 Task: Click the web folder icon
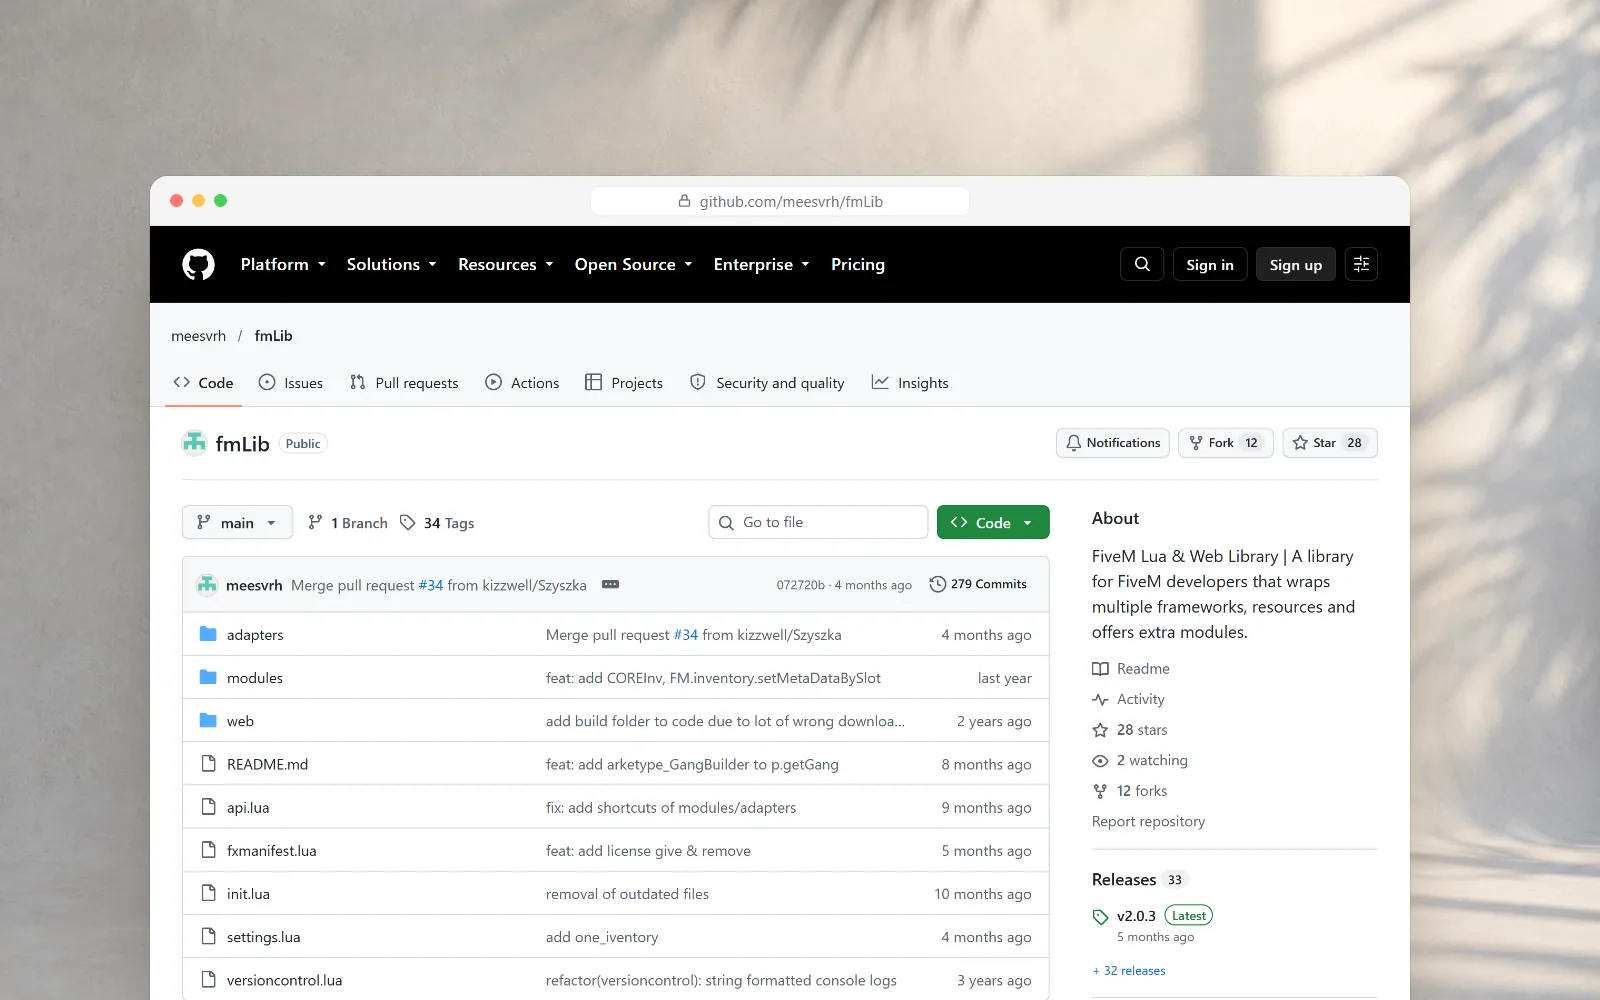tap(208, 720)
